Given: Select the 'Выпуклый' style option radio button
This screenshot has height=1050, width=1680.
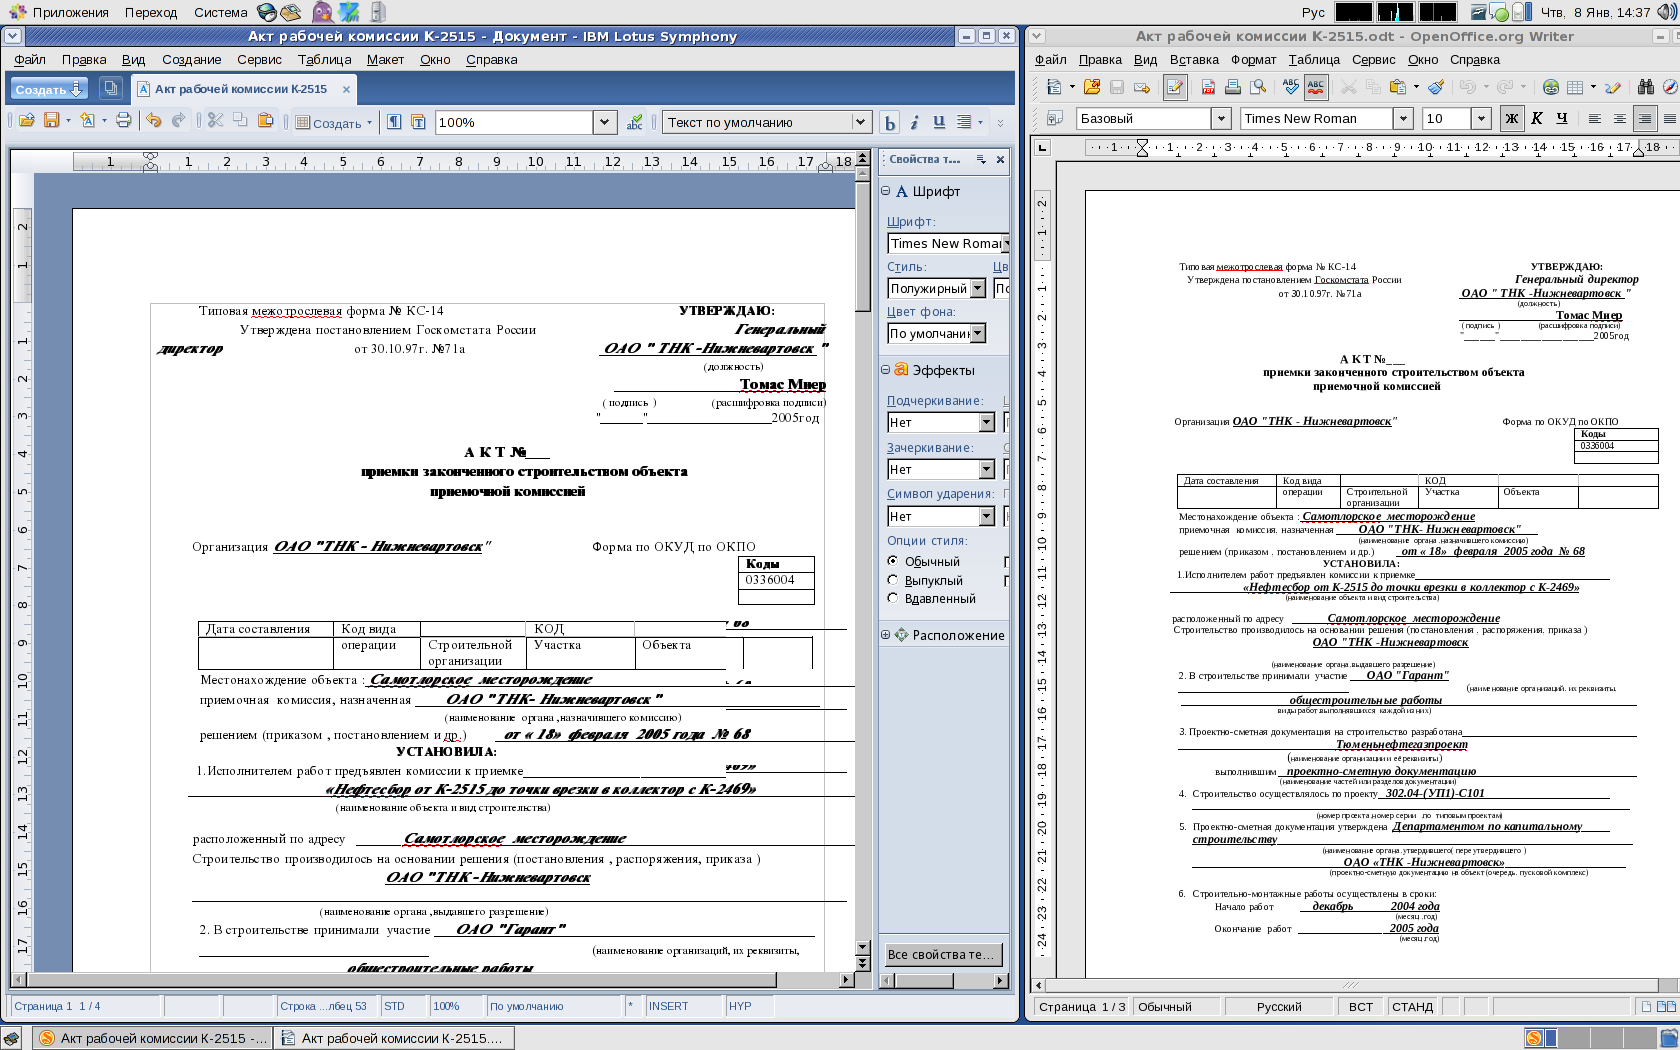Looking at the screenshot, I should pos(893,580).
